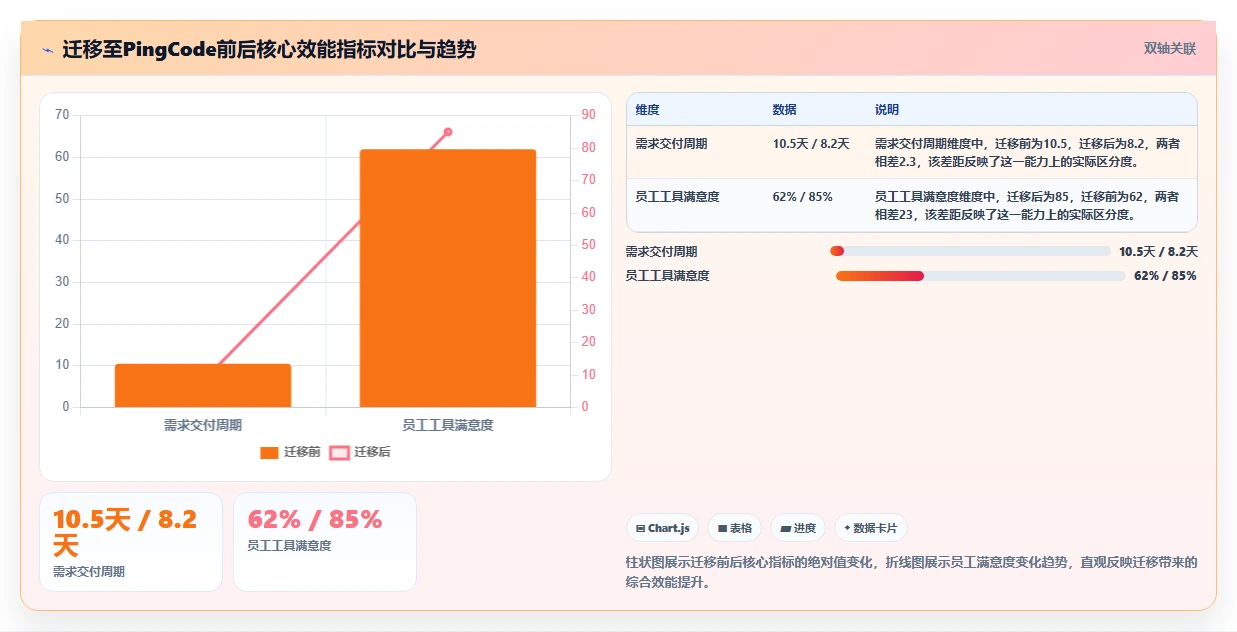
Task: Click table cell 62% / 85%
Action: [803, 197]
